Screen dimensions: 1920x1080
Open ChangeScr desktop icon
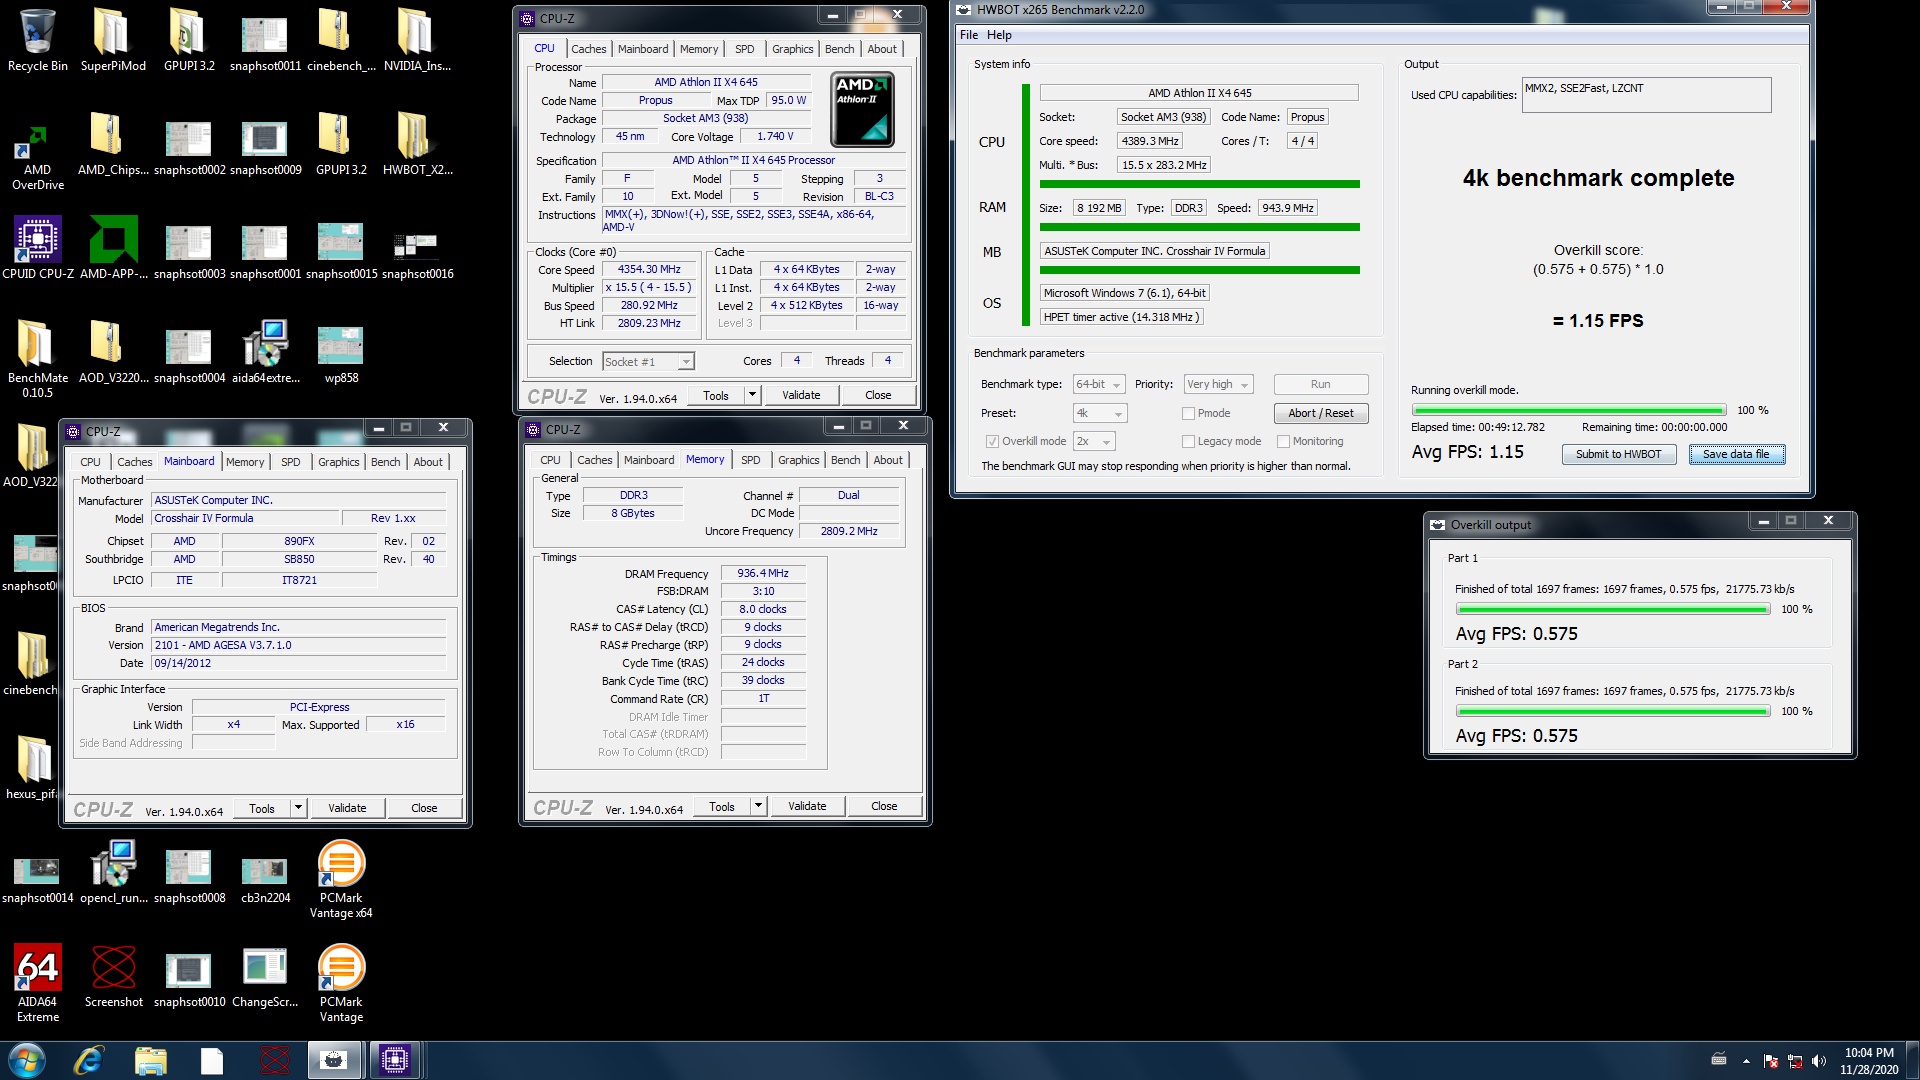pyautogui.click(x=265, y=975)
